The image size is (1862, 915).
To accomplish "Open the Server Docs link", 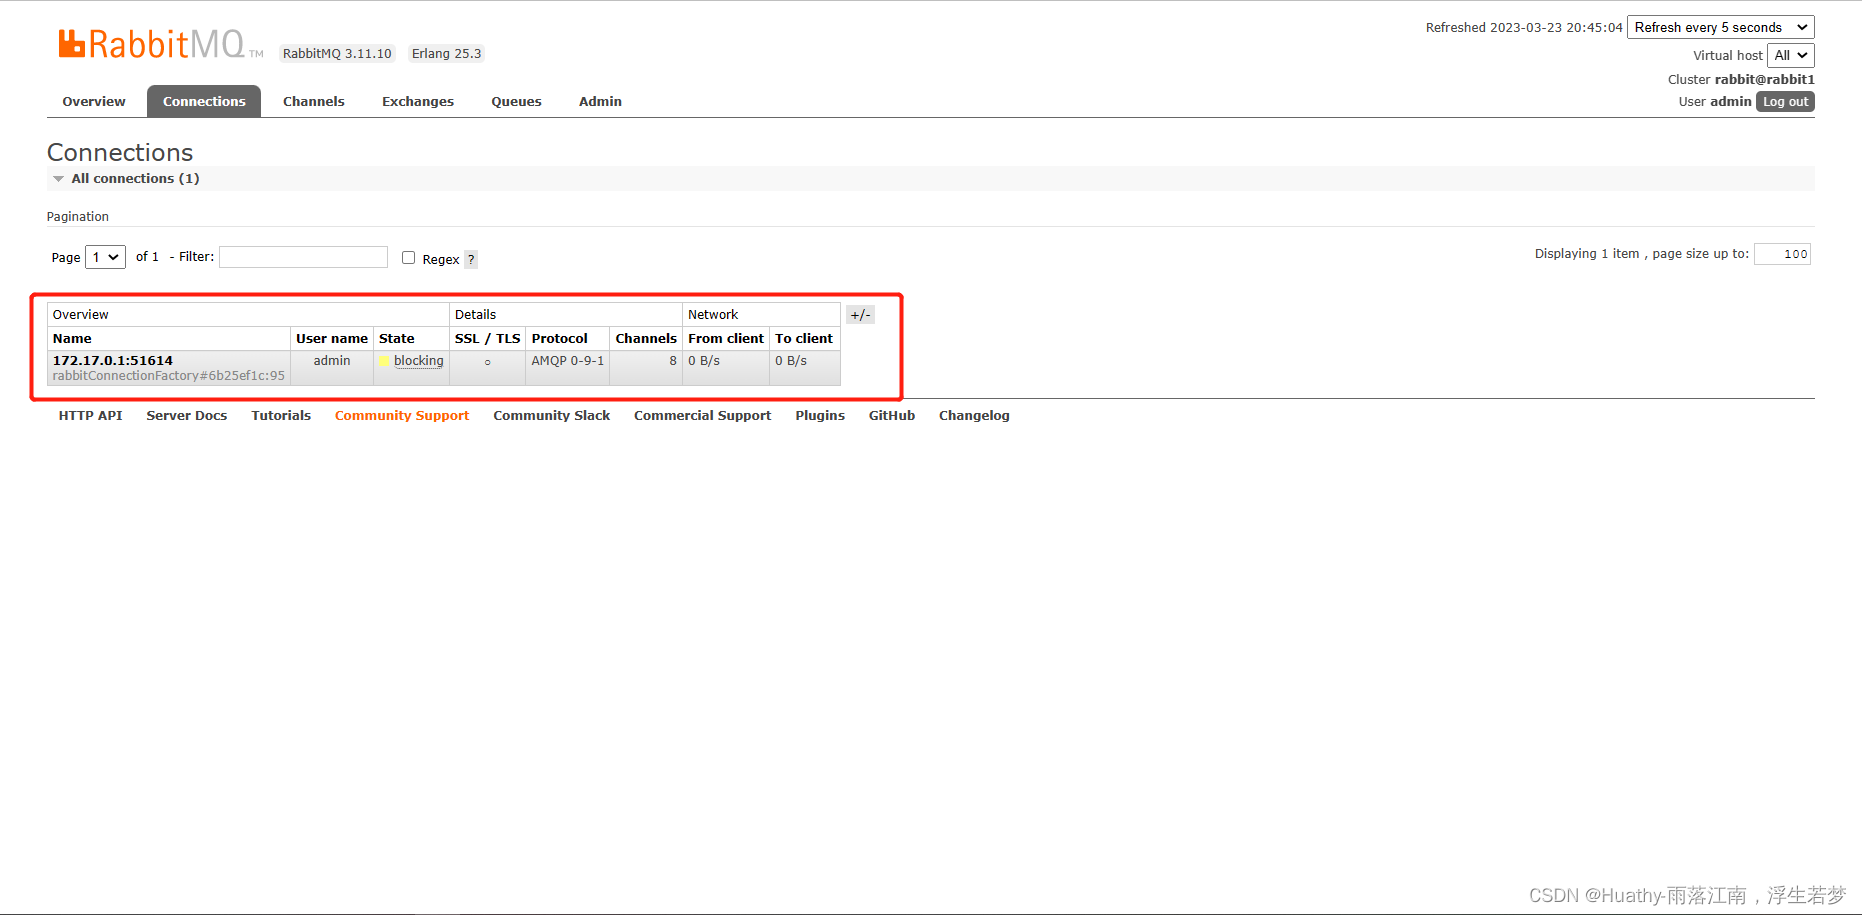I will pos(186,415).
